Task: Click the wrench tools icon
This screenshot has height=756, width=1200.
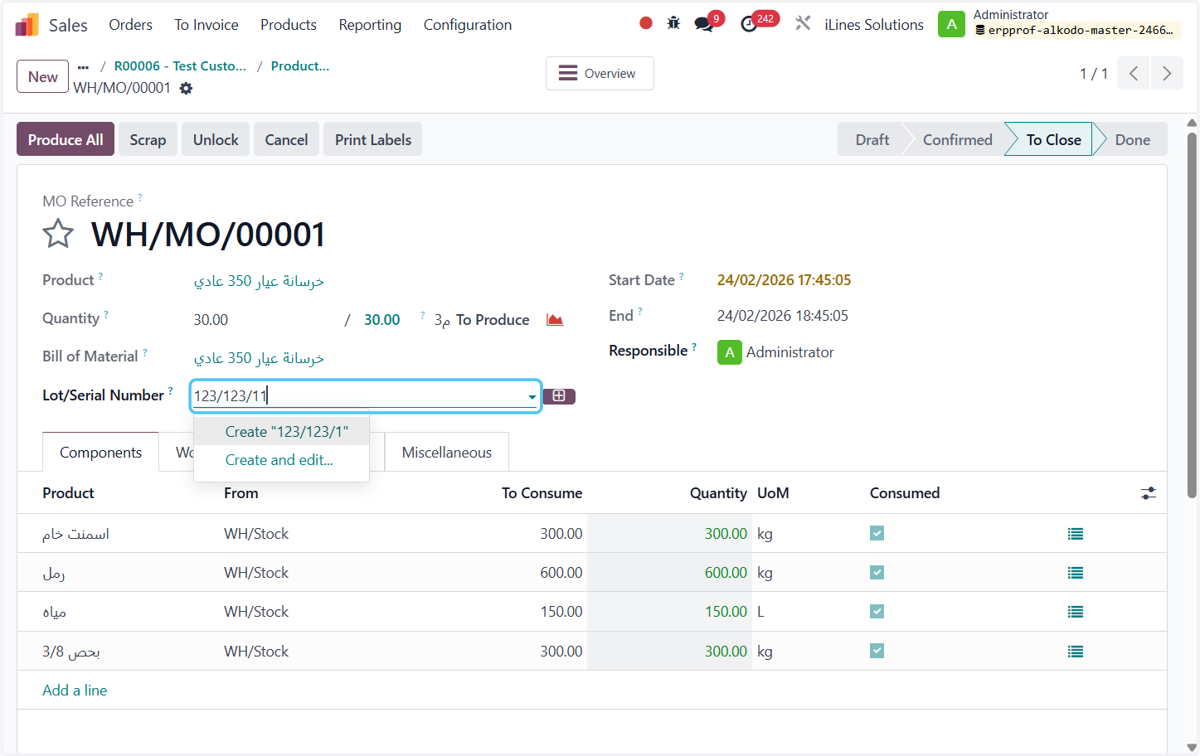Action: tap(803, 23)
